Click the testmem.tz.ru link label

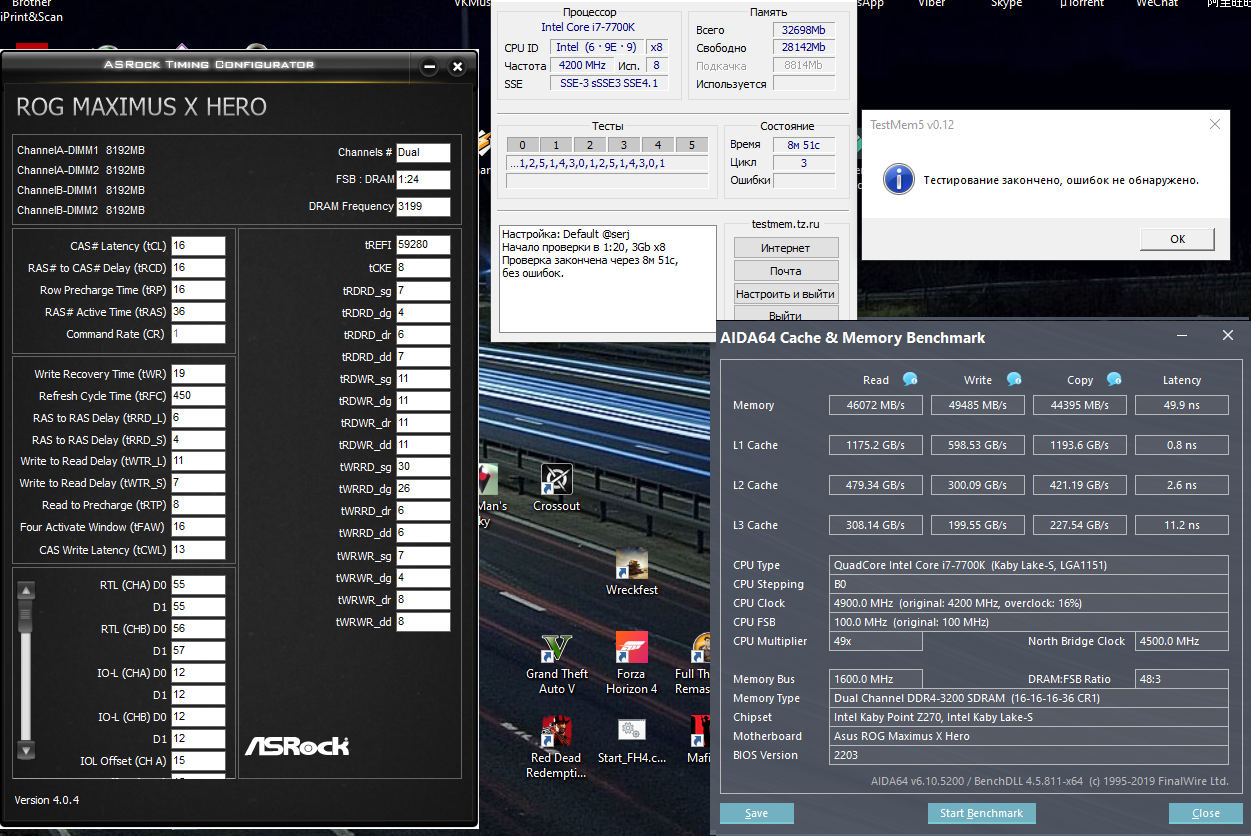tap(786, 224)
